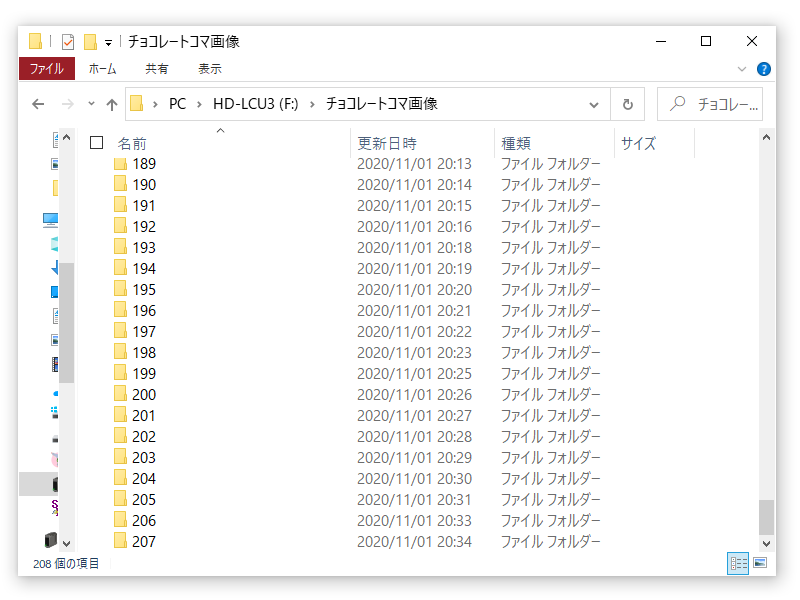Select folder 197 icon
Viewport: 800px width, 600px height.
coord(120,330)
